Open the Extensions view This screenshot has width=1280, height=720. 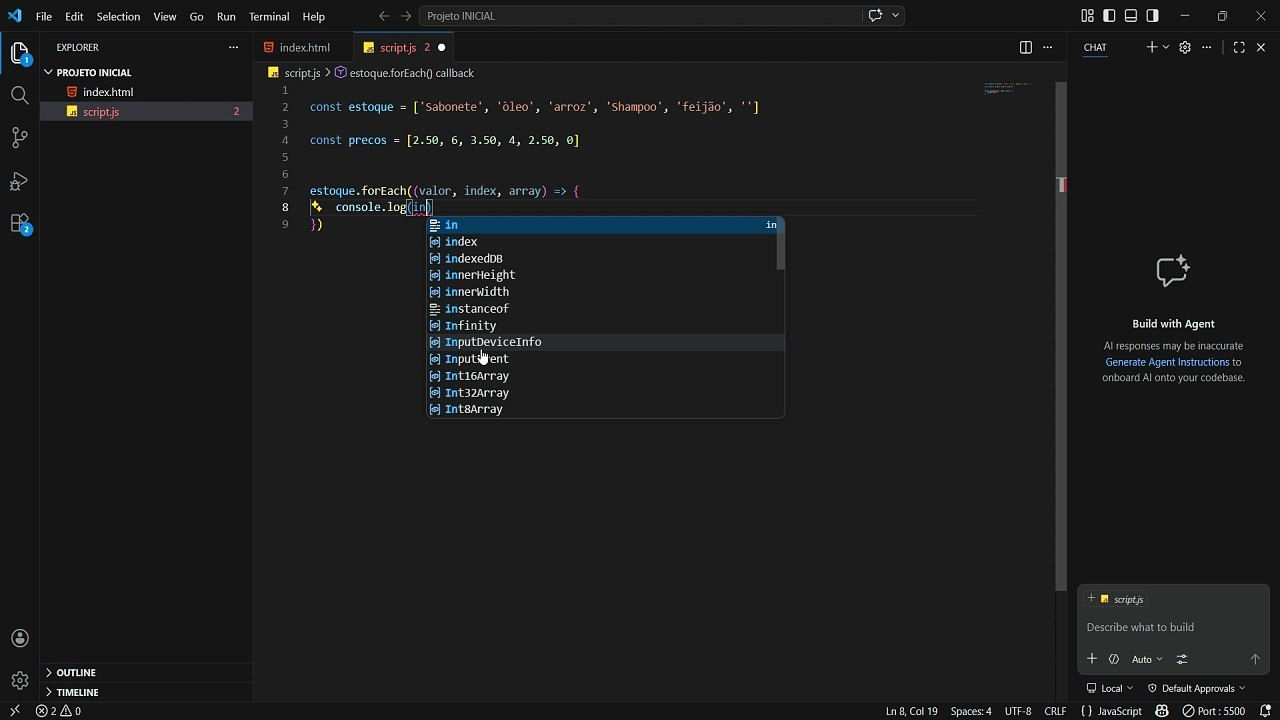coord(20,224)
